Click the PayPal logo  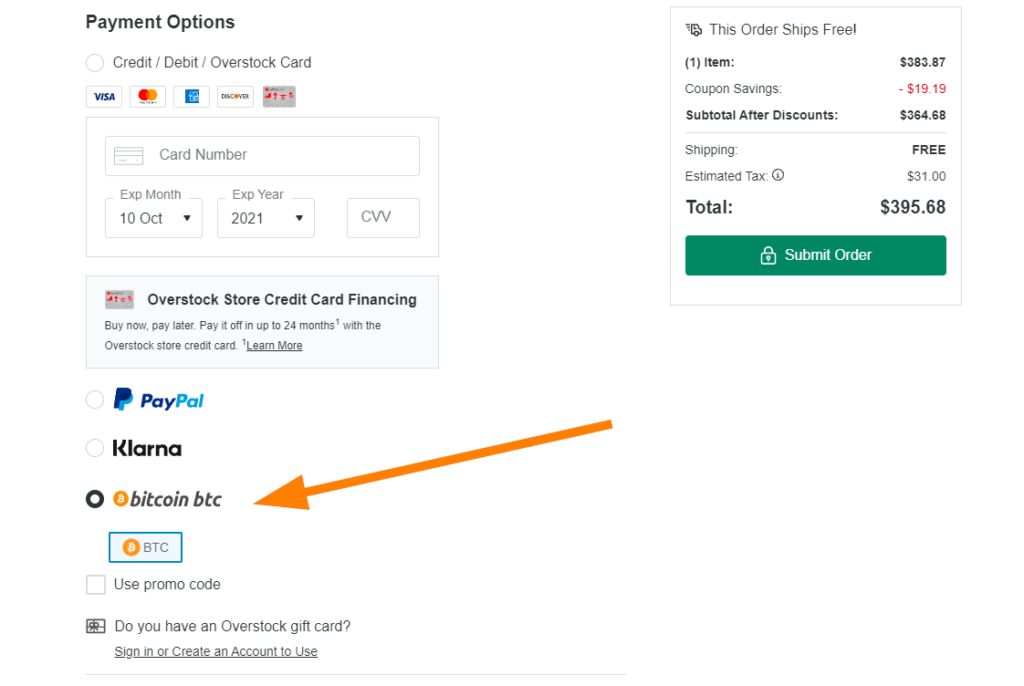point(159,400)
